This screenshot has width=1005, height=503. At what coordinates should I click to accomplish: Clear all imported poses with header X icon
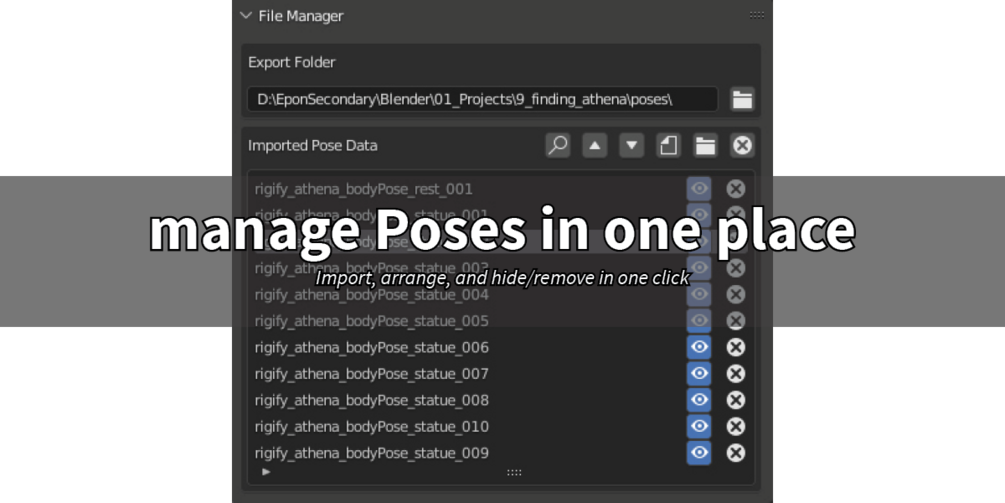coord(742,145)
